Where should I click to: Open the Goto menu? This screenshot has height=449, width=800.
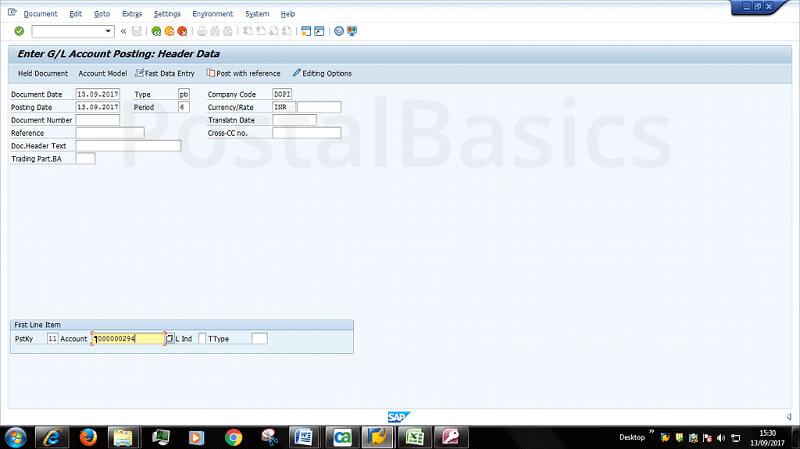tap(102, 14)
